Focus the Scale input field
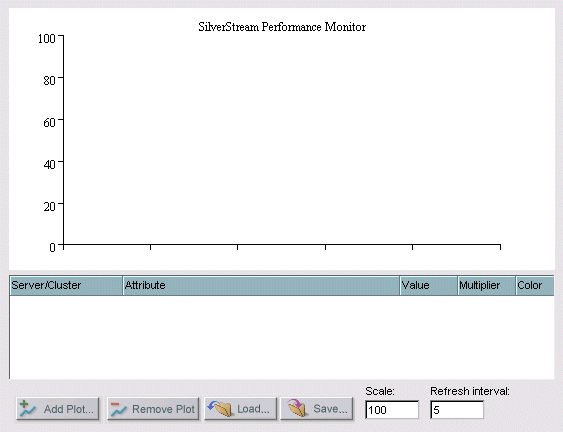 click(x=392, y=410)
